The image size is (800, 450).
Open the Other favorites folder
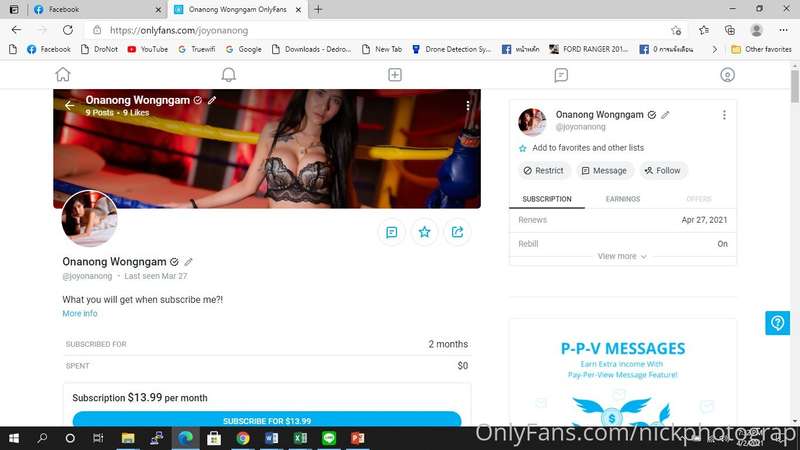coord(761,49)
